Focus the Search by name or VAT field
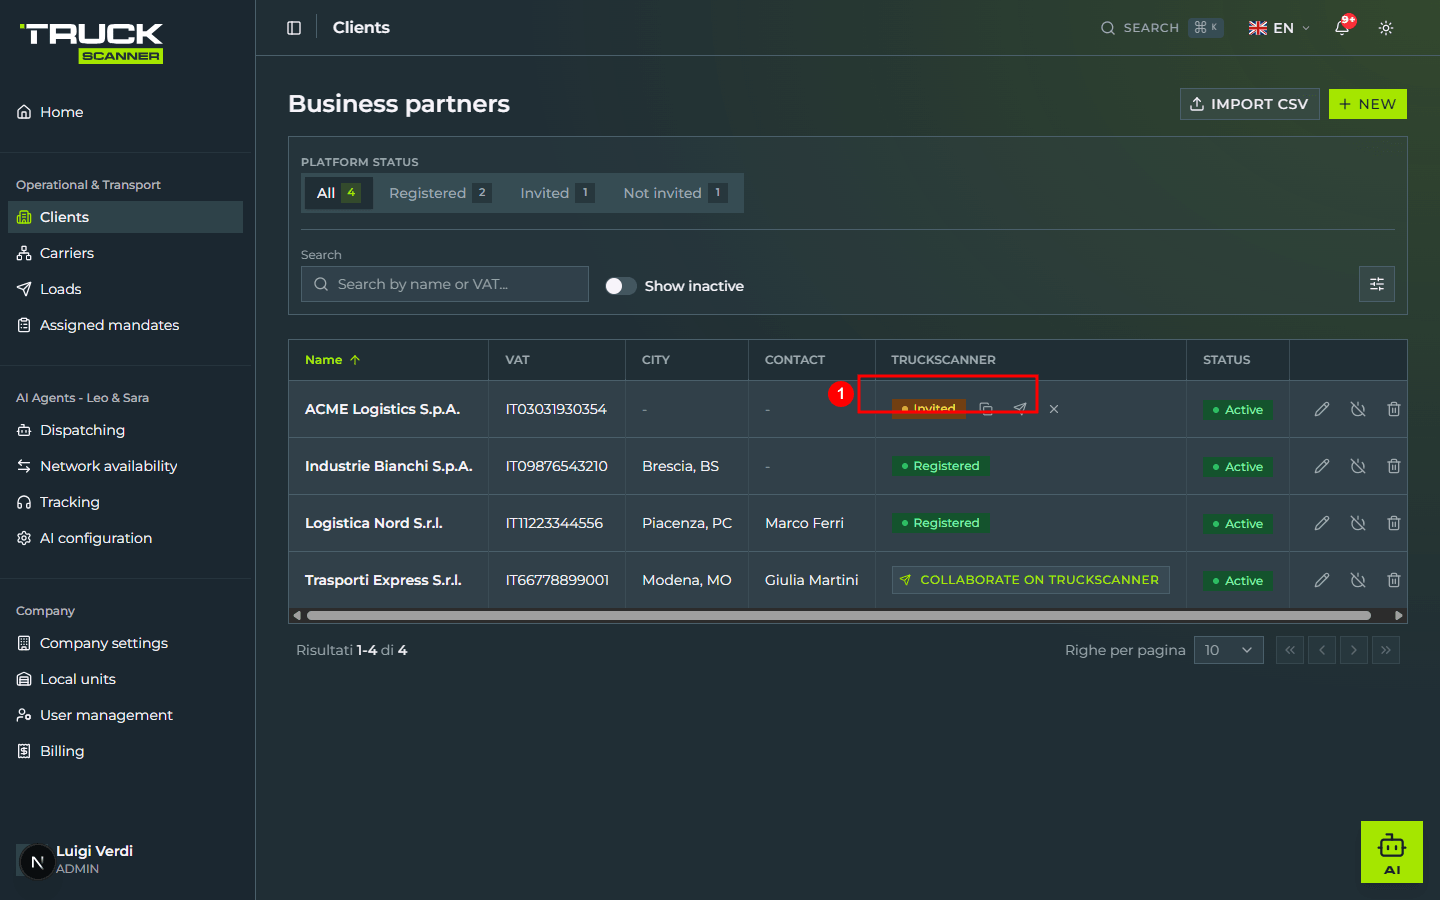1440x900 pixels. tap(445, 284)
